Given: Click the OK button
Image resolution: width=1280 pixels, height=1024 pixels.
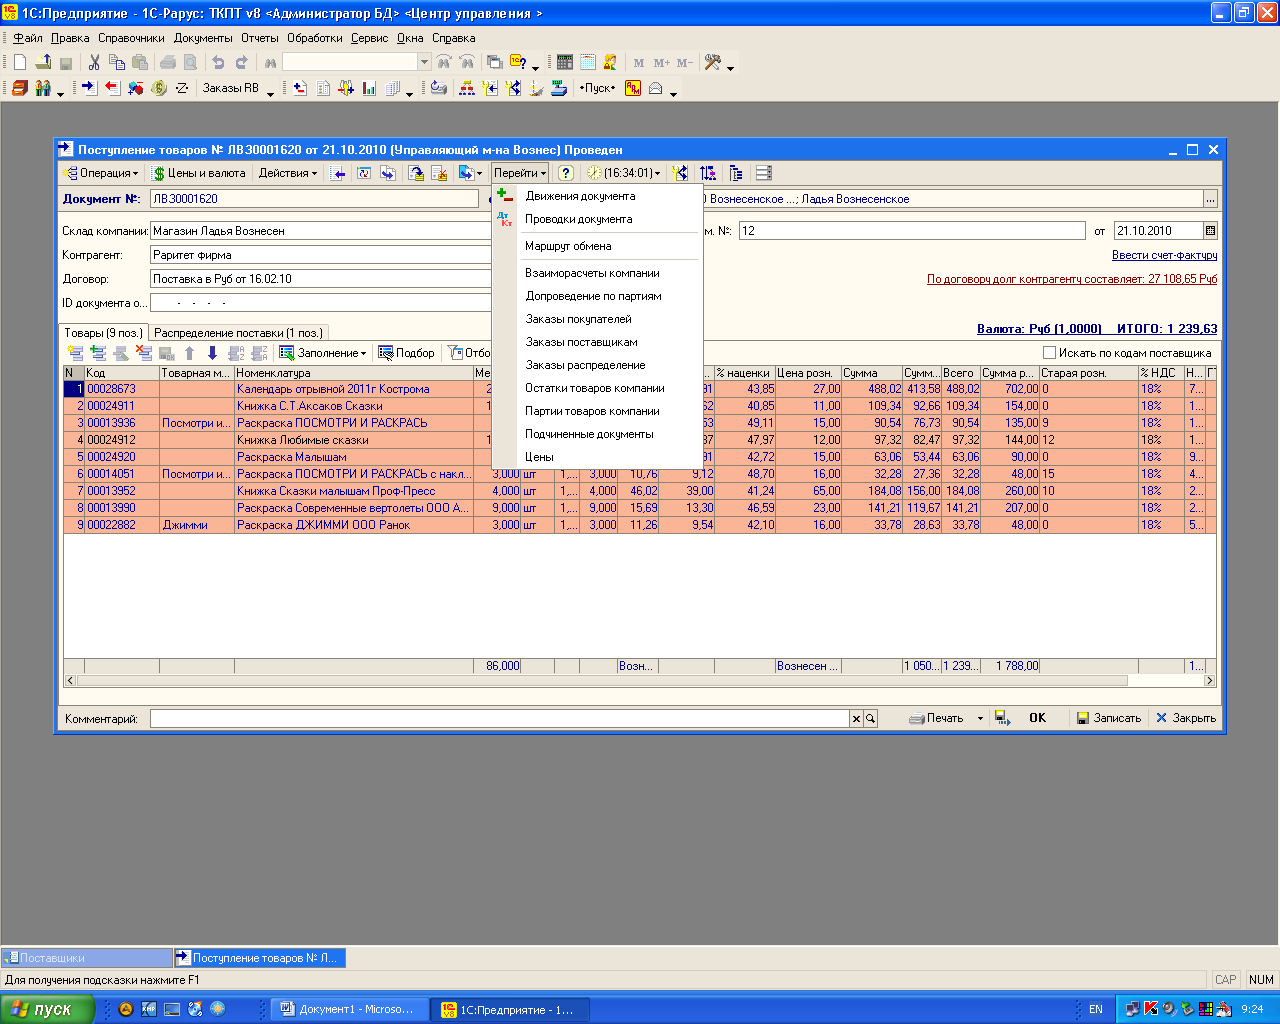Looking at the screenshot, I should coord(1037,718).
